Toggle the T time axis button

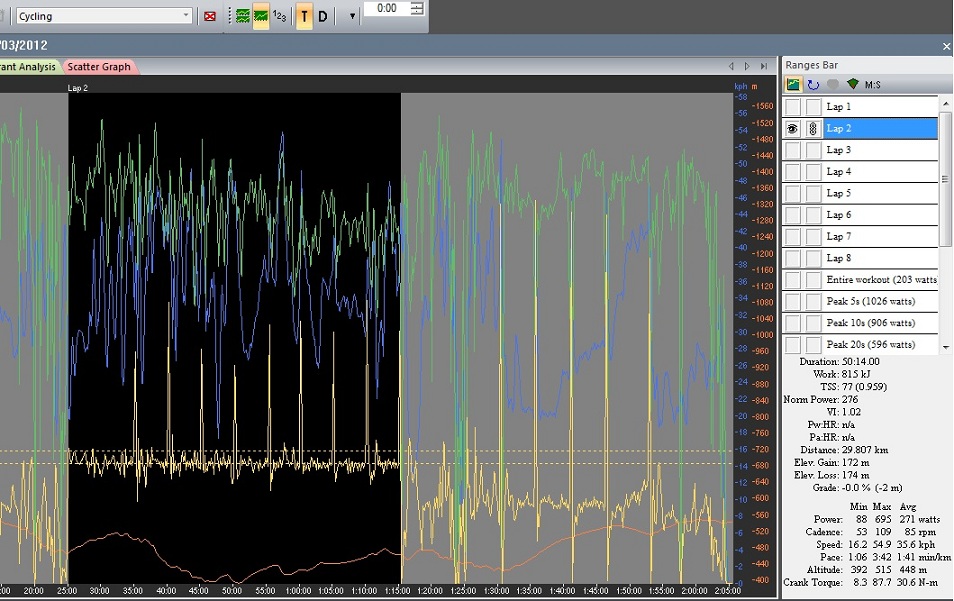click(304, 16)
